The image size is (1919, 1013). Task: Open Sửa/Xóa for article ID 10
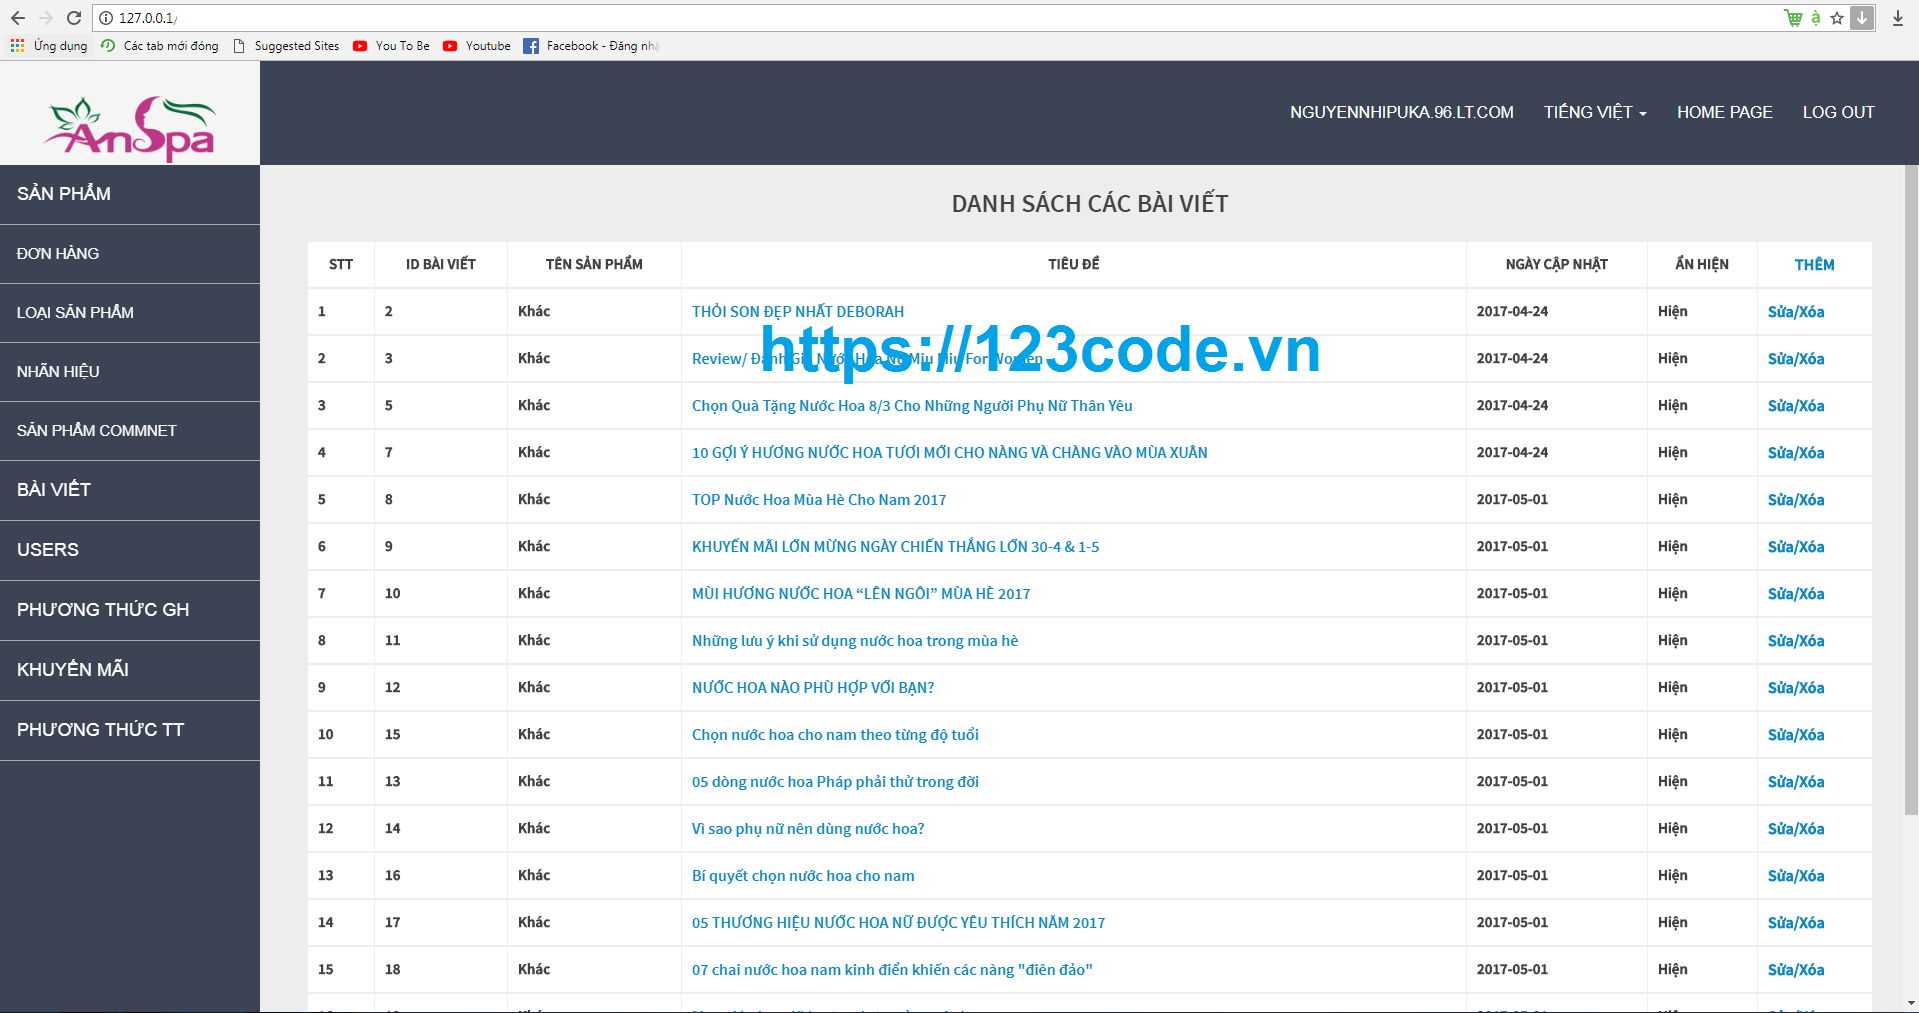[x=1794, y=593]
